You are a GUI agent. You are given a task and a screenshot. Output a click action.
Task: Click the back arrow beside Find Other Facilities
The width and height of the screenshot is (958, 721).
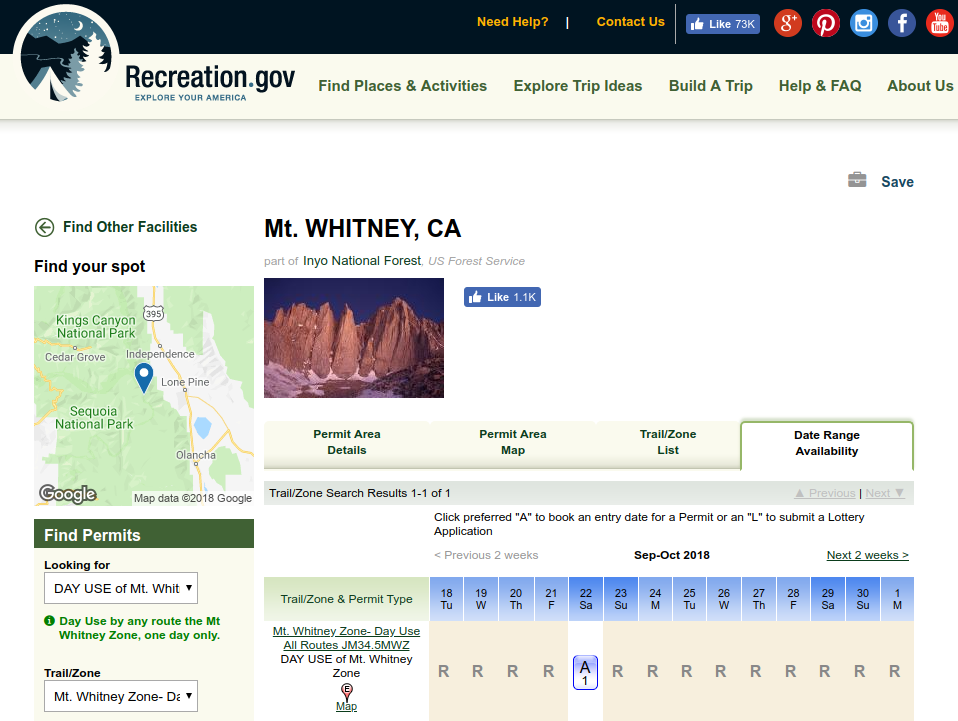point(44,227)
